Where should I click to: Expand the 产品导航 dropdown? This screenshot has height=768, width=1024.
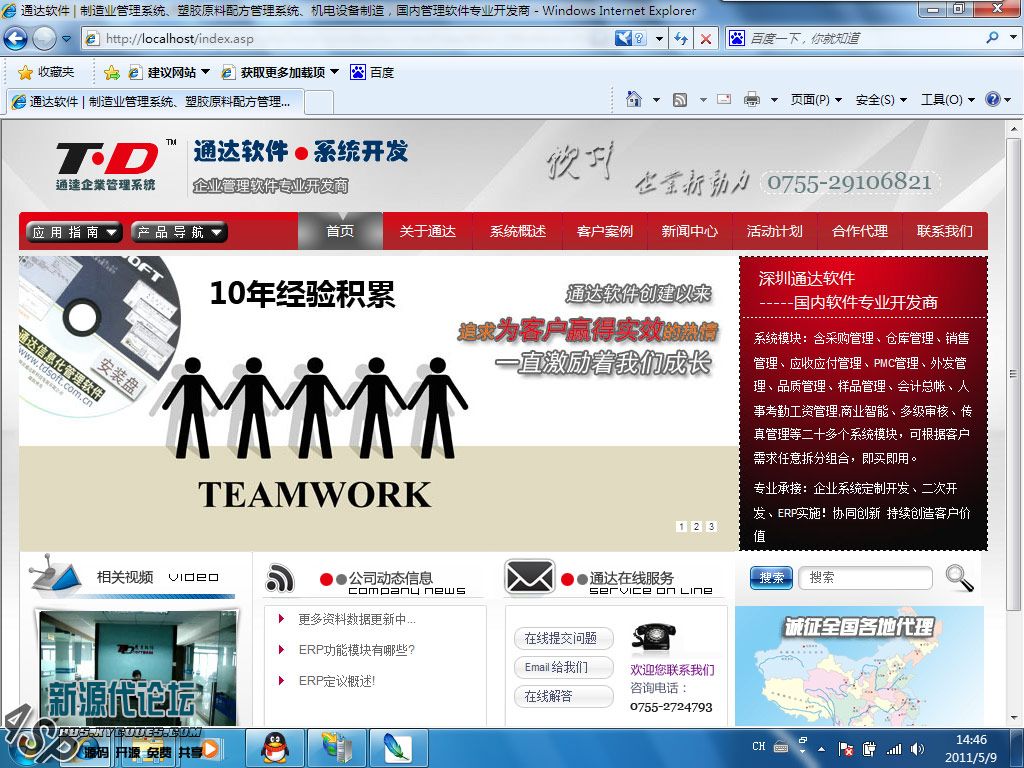coord(179,232)
